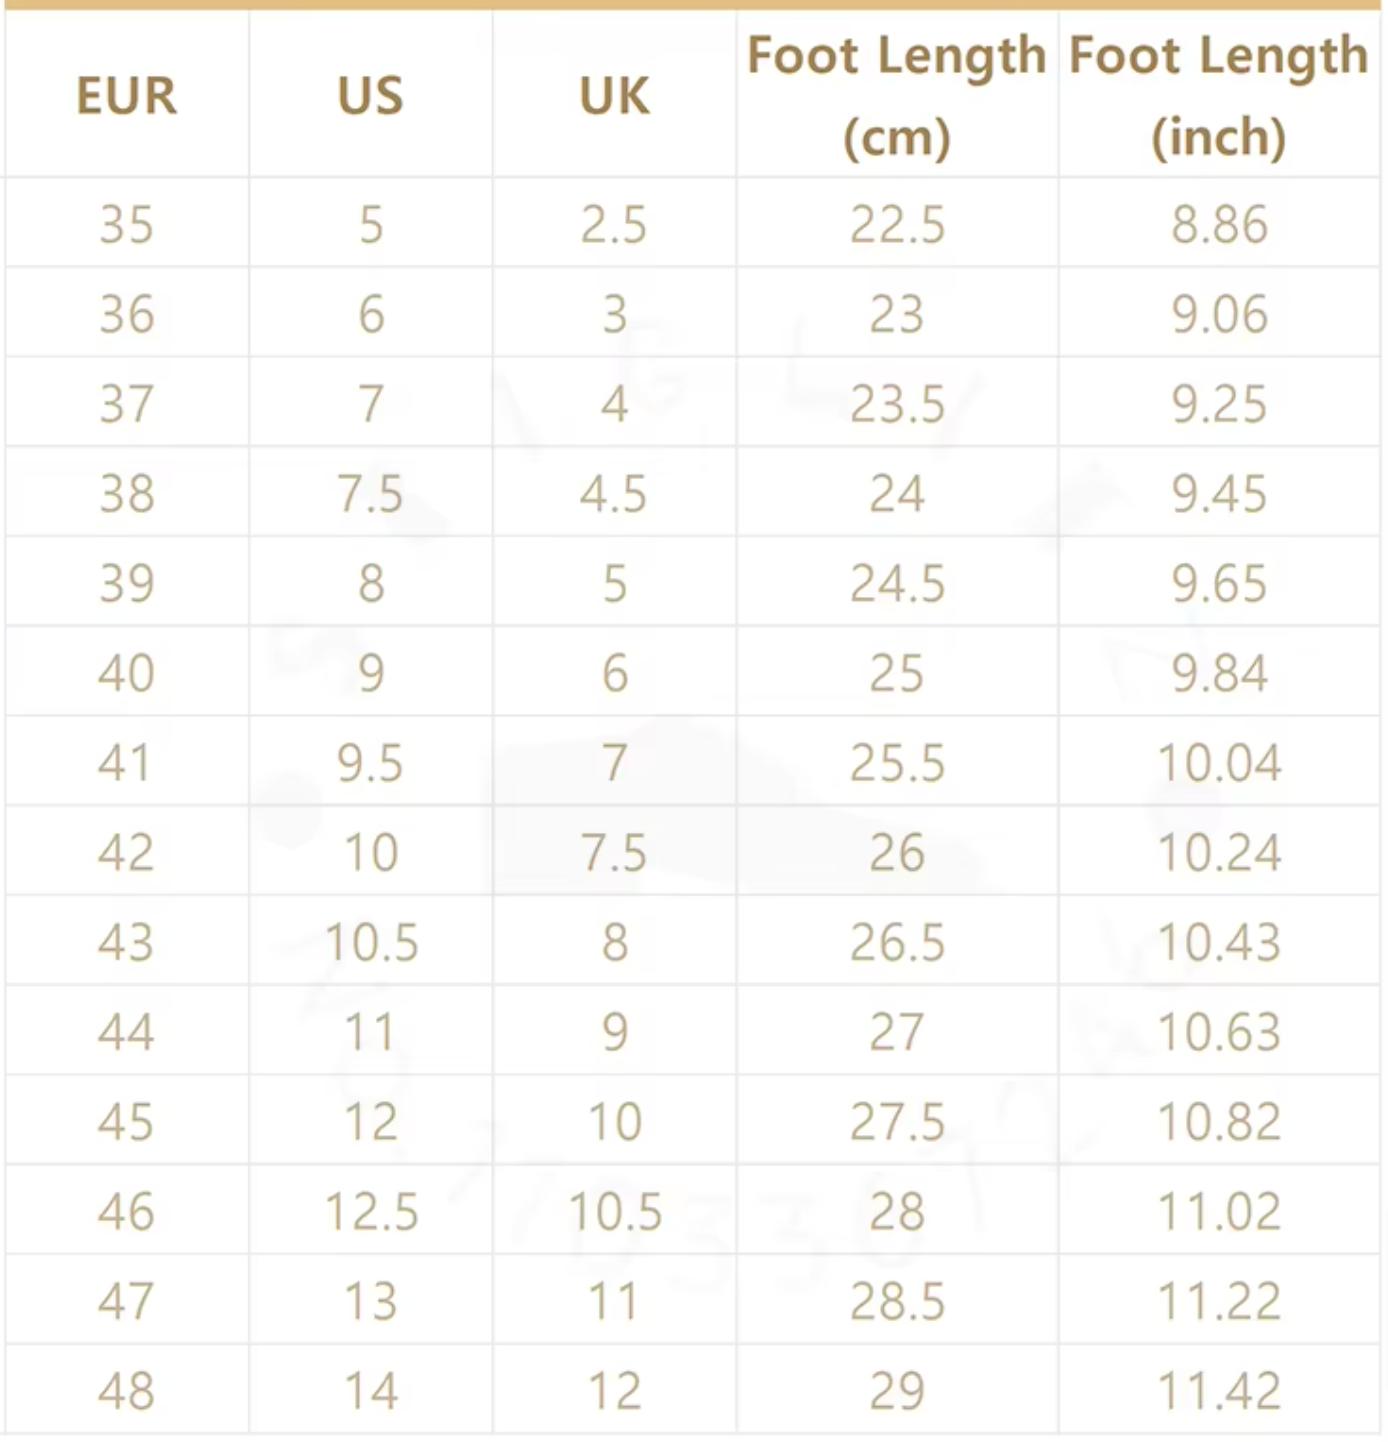Select the UK size 2.5 cell
The image size is (1388, 1442).
point(614,224)
